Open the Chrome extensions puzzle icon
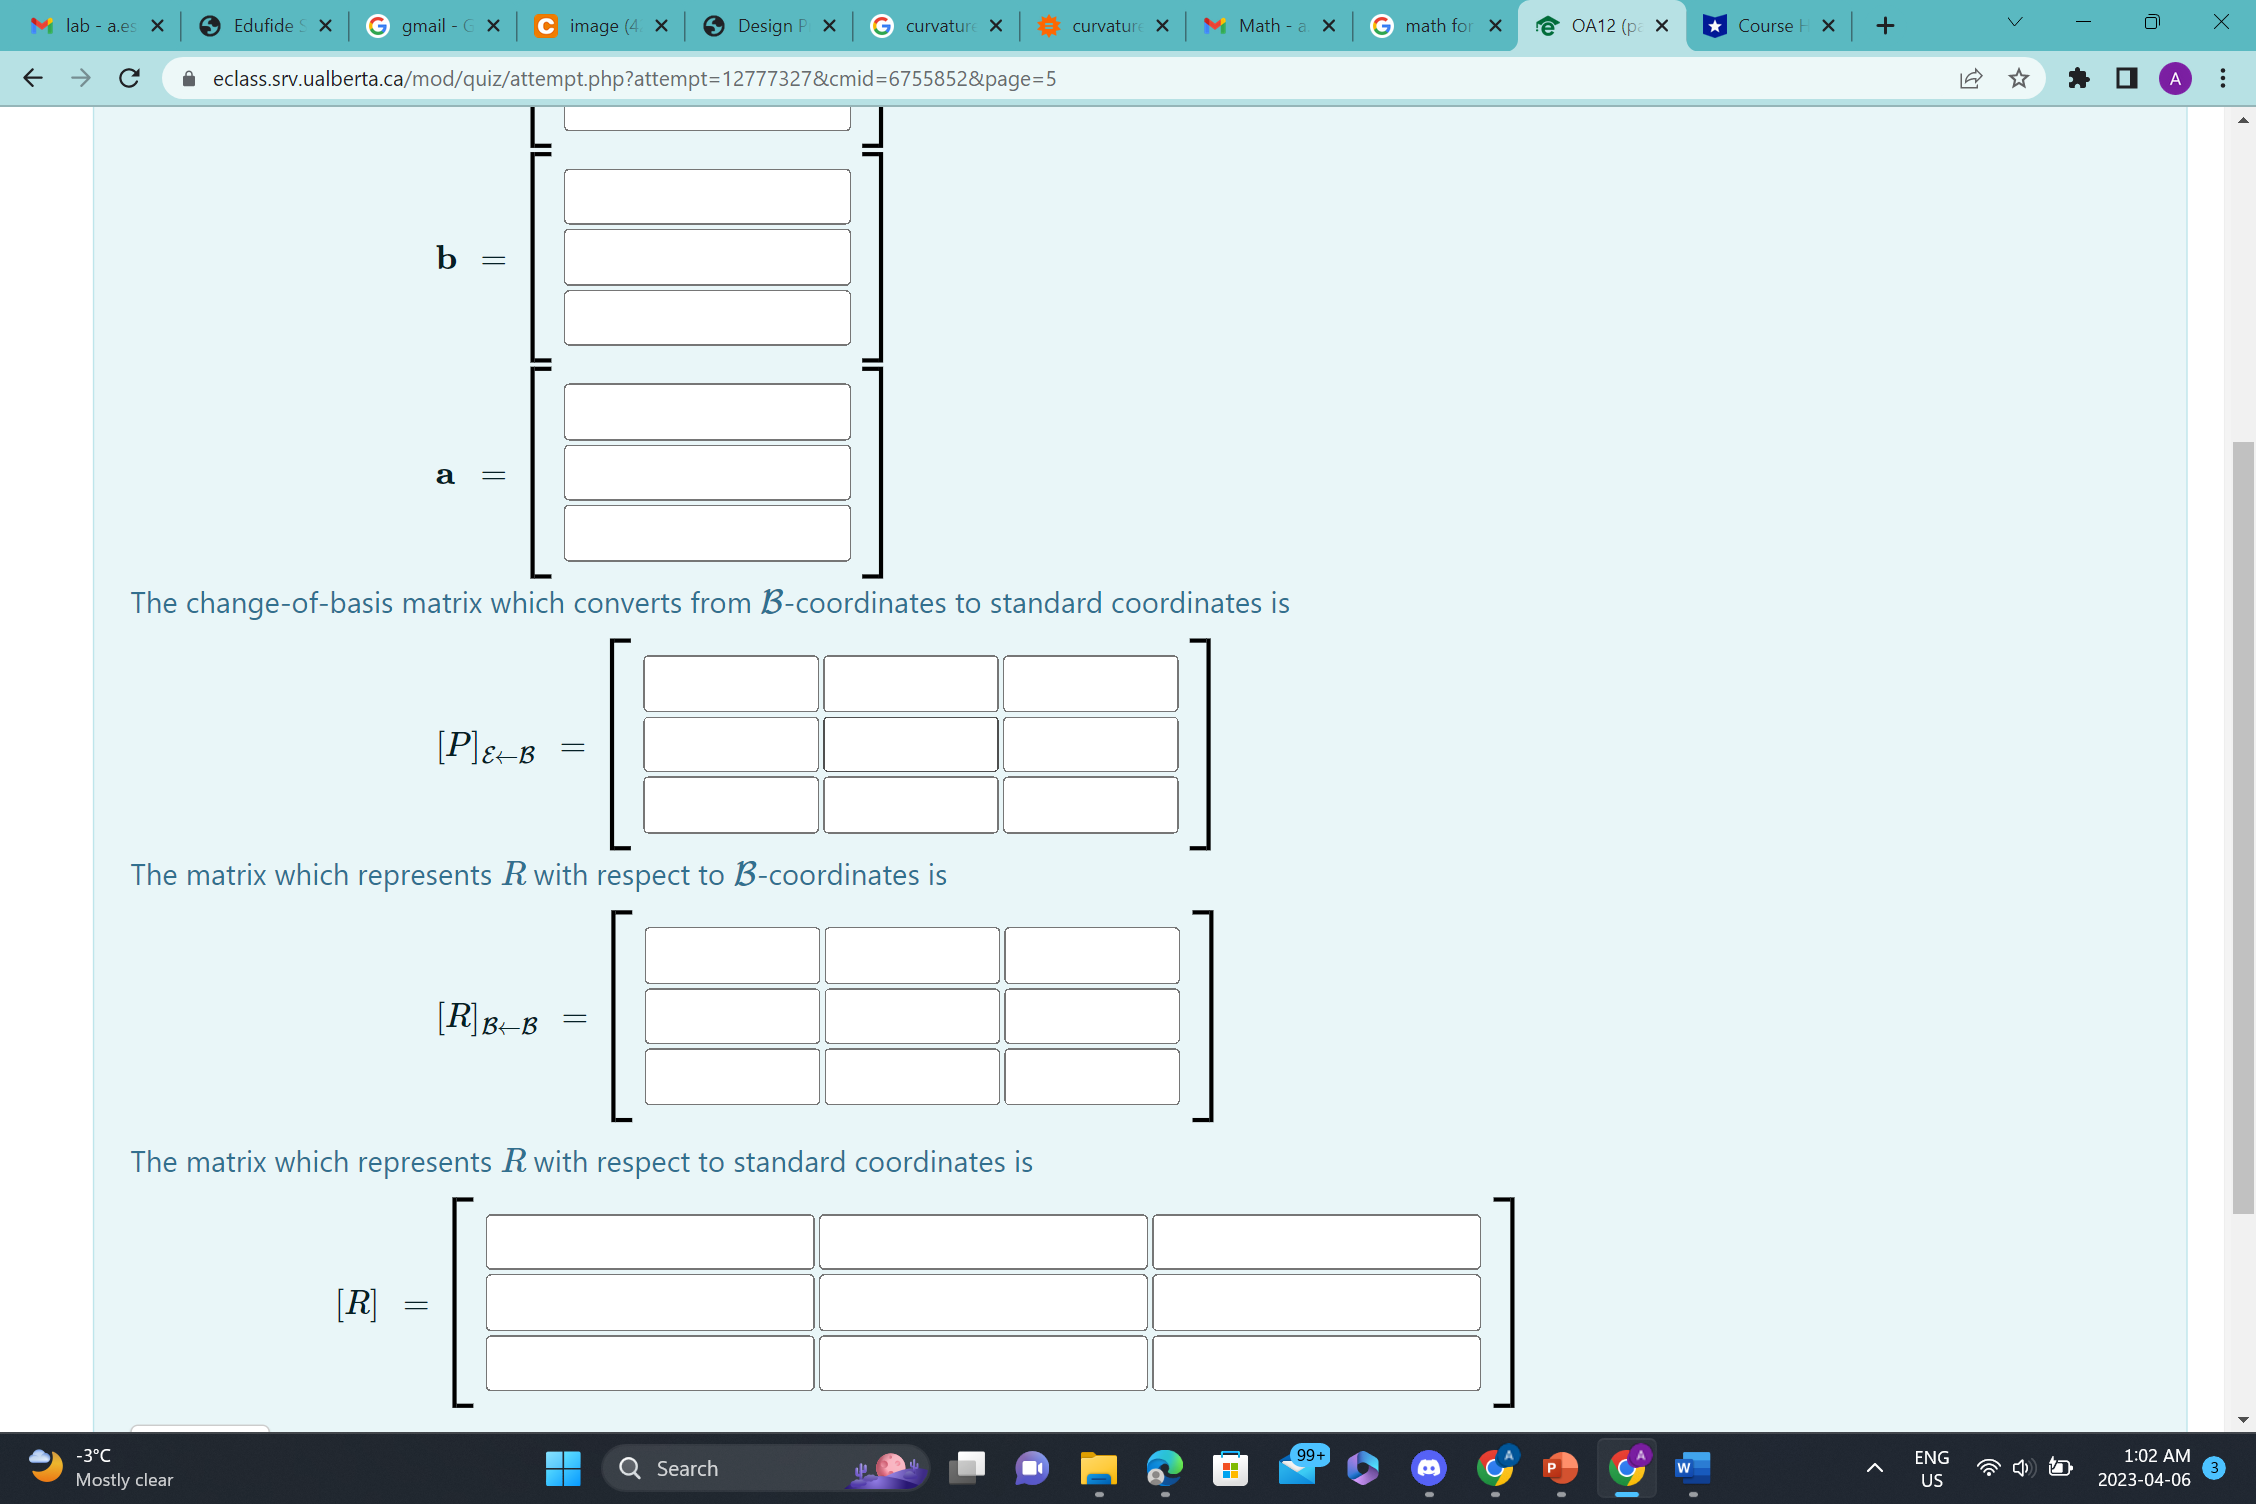 coord(2079,78)
